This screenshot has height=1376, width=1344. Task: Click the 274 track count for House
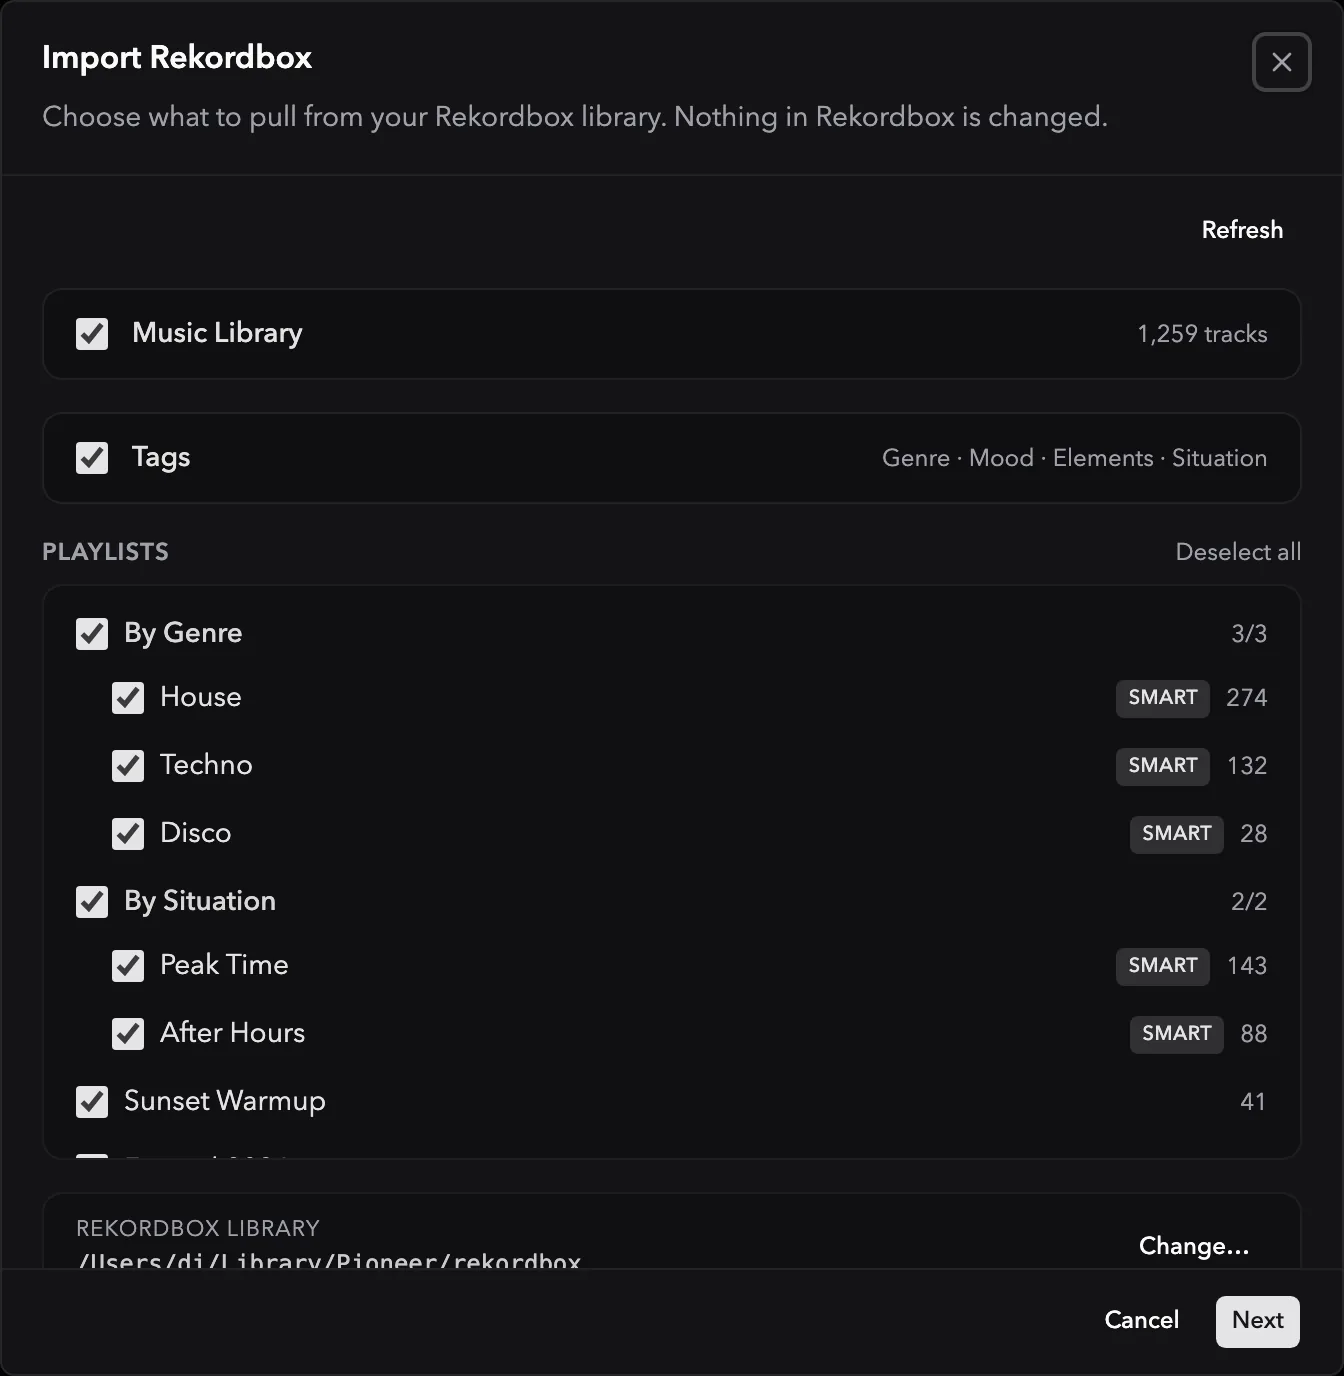1247,698
